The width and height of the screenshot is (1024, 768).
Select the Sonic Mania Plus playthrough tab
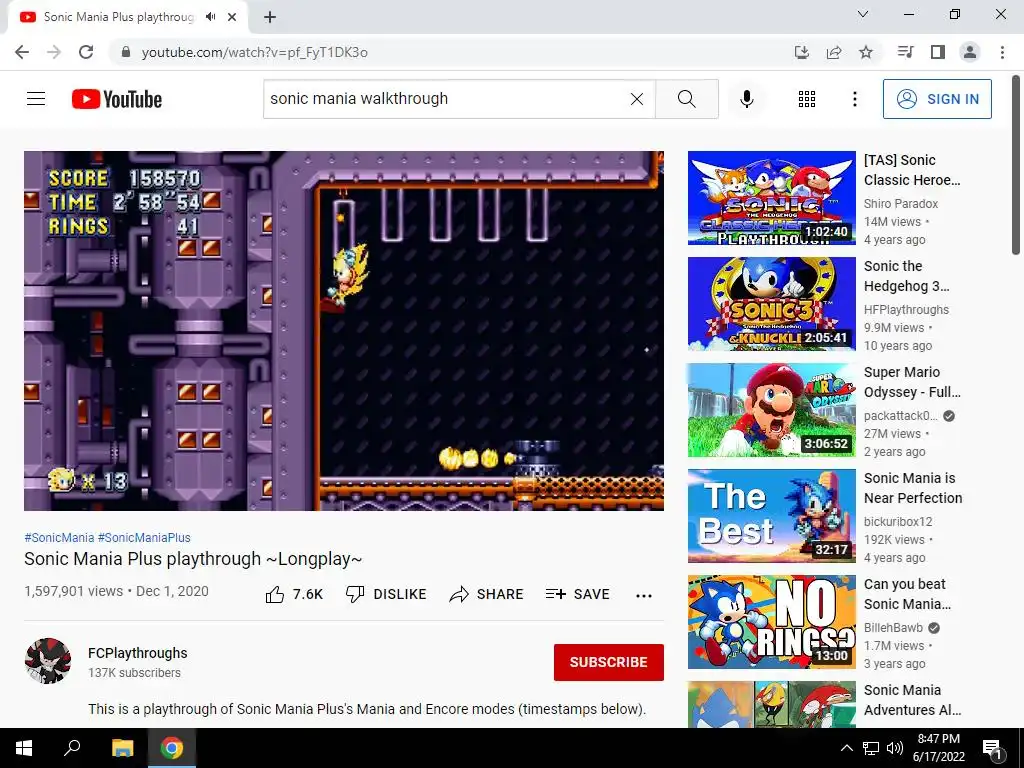point(127,17)
